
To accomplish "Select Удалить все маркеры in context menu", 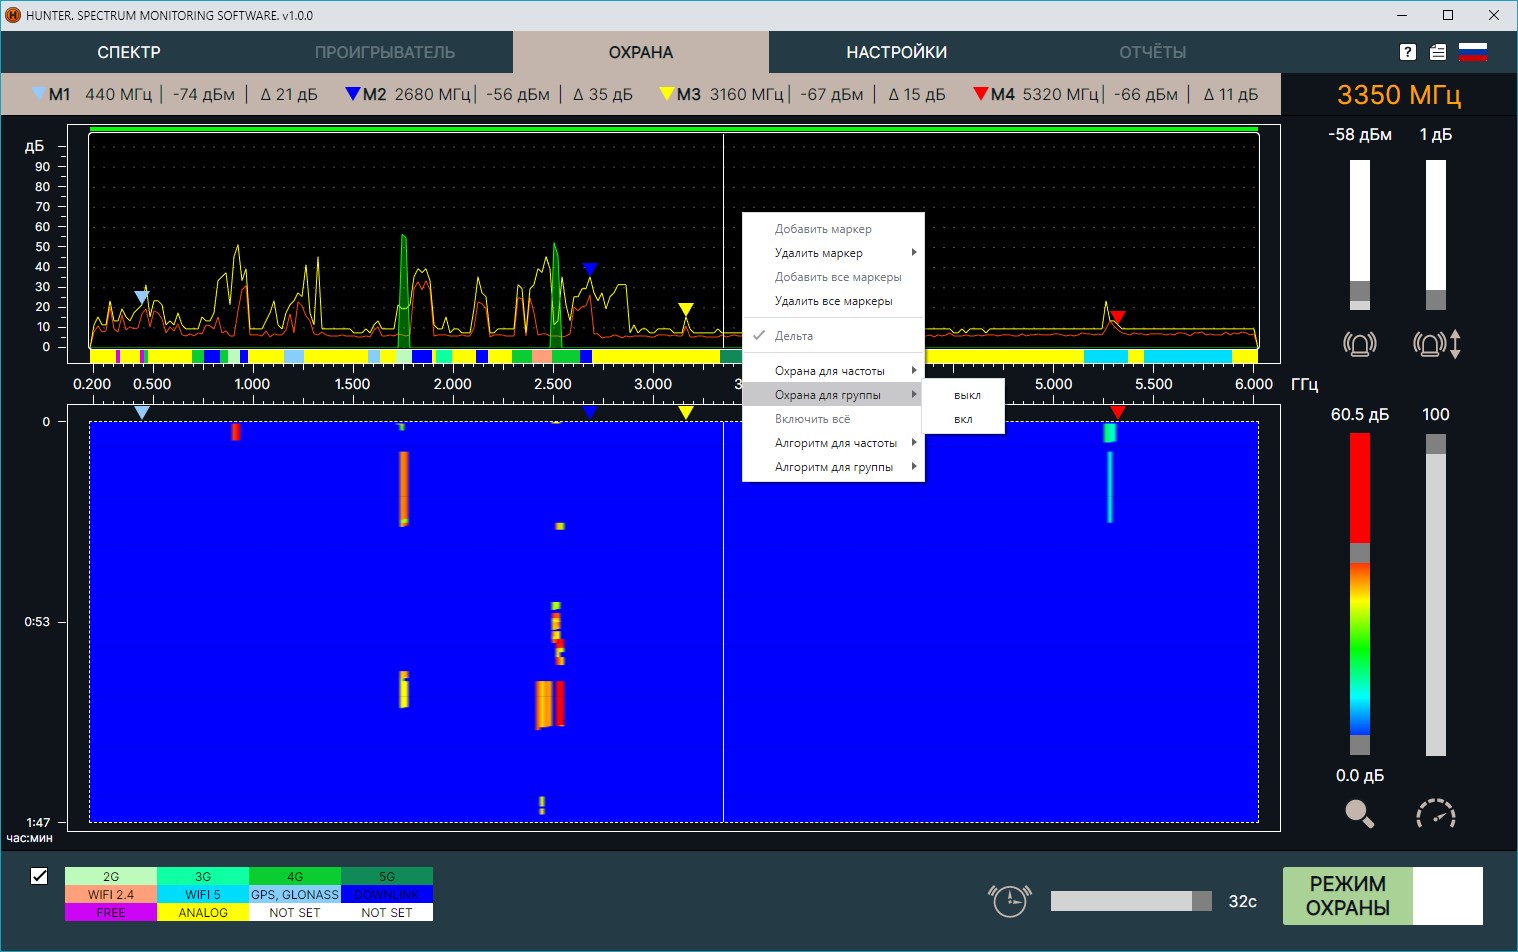I will click(833, 301).
